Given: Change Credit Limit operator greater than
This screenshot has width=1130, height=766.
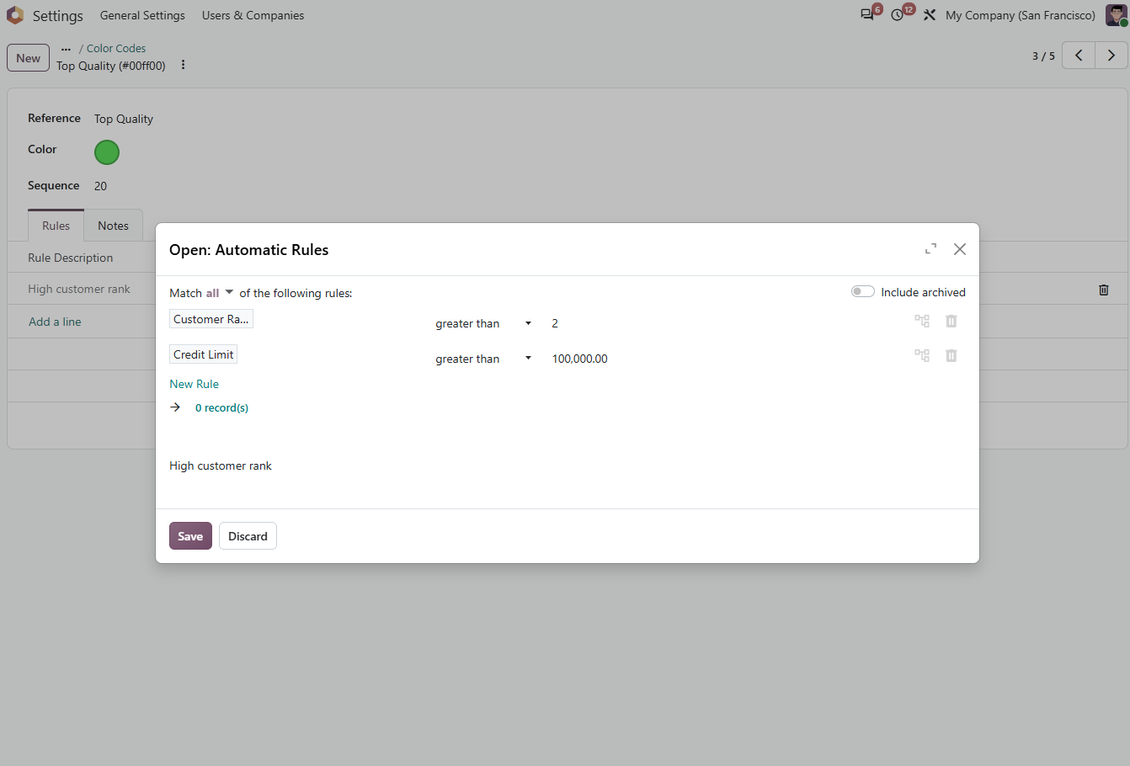Looking at the screenshot, I should click(483, 359).
